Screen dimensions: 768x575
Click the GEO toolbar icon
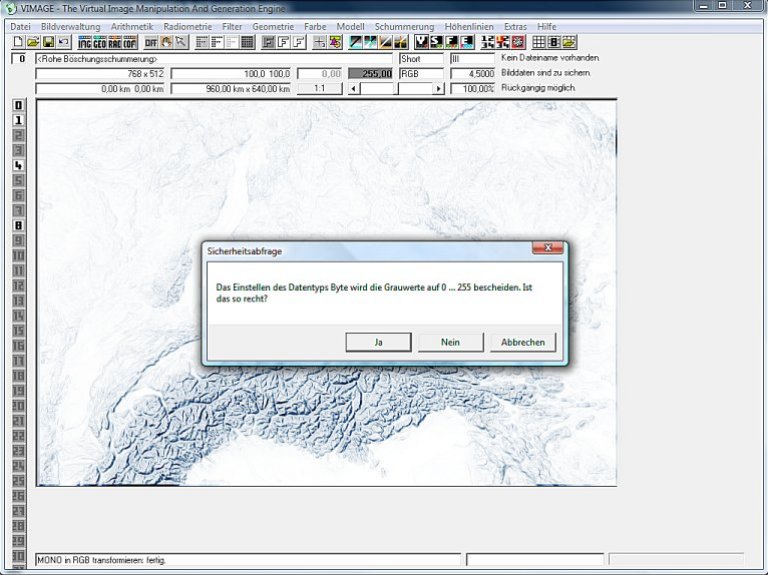click(x=100, y=42)
